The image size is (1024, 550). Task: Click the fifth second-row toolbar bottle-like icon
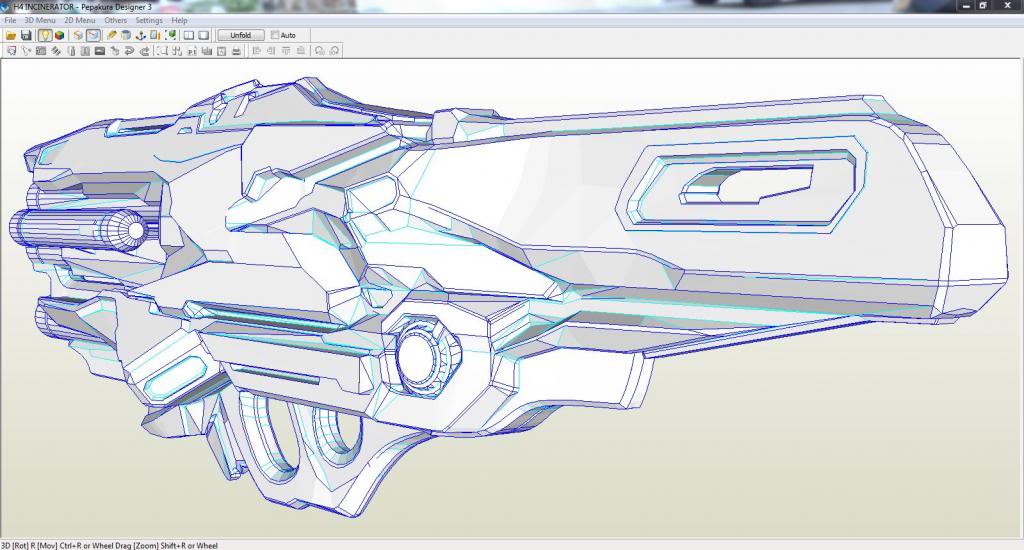pos(71,51)
